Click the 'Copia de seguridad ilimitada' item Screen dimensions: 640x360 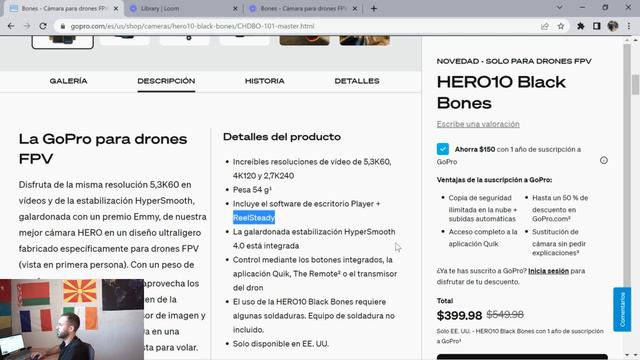tap(483, 208)
